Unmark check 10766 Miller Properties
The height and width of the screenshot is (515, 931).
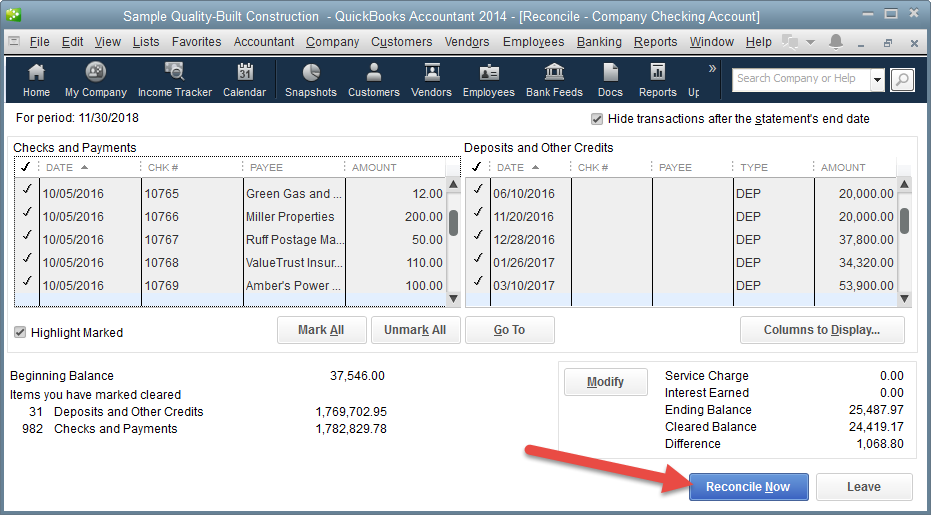[27, 212]
